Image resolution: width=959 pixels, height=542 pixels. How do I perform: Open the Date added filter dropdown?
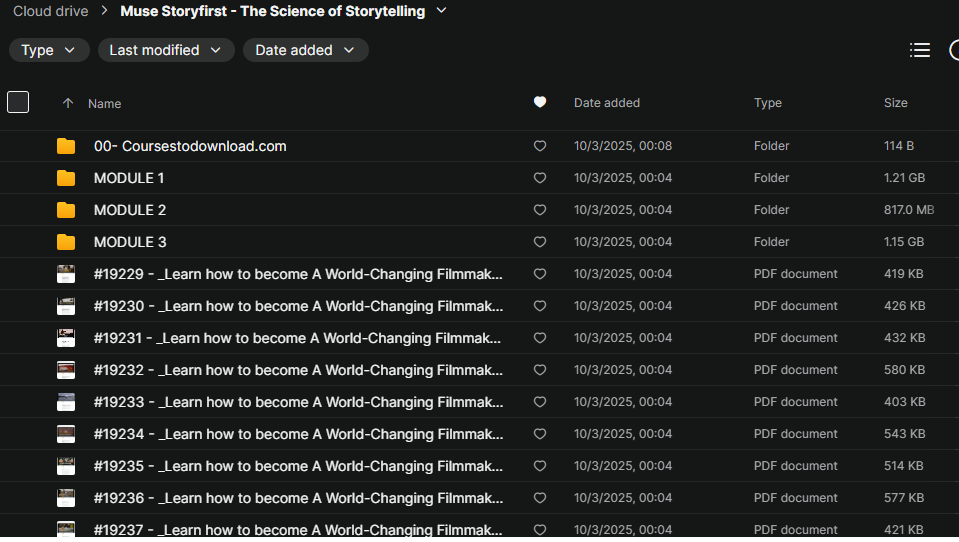[305, 50]
